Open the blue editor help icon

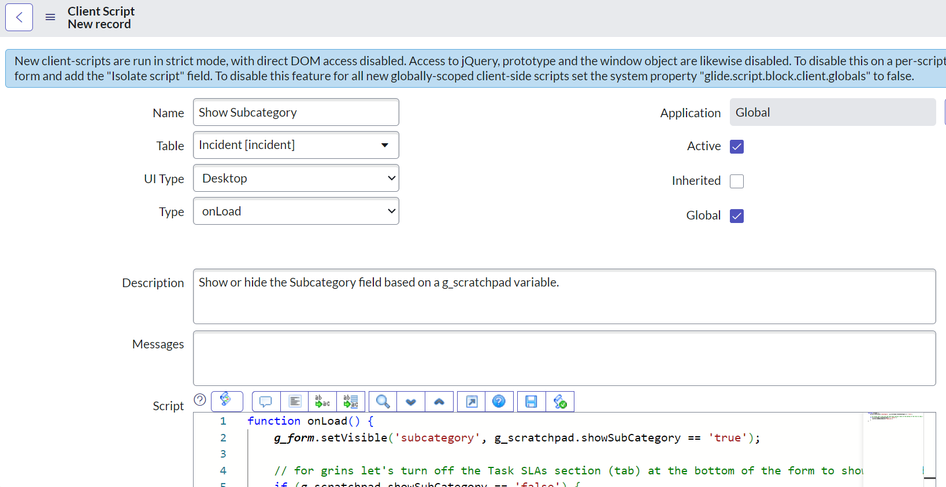click(499, 401)
